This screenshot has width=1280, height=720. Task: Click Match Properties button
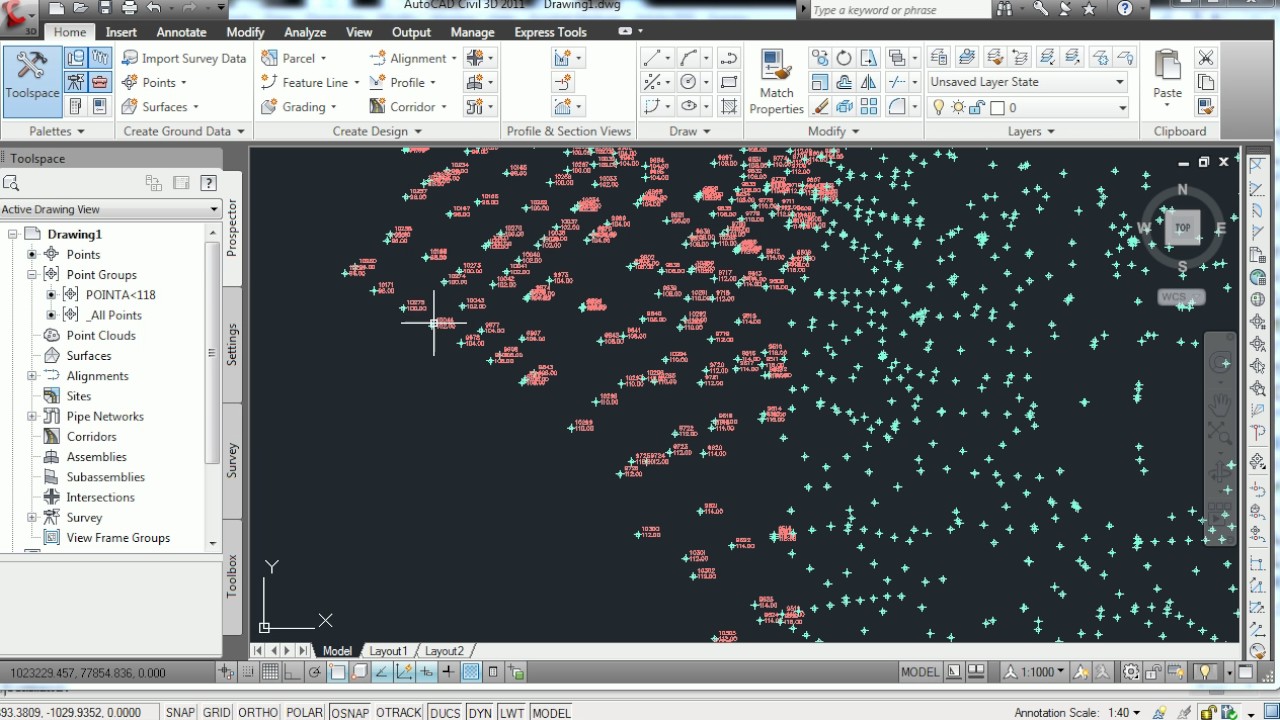coord(776,82)
